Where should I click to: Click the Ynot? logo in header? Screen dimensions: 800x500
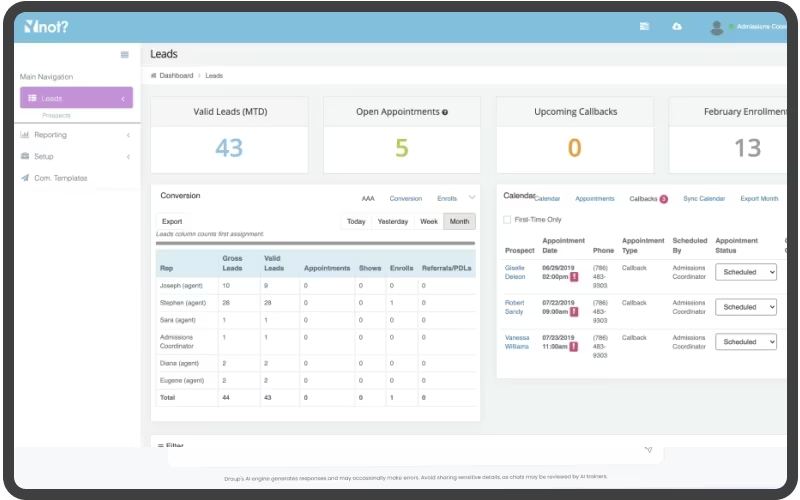tap(46, 27)
